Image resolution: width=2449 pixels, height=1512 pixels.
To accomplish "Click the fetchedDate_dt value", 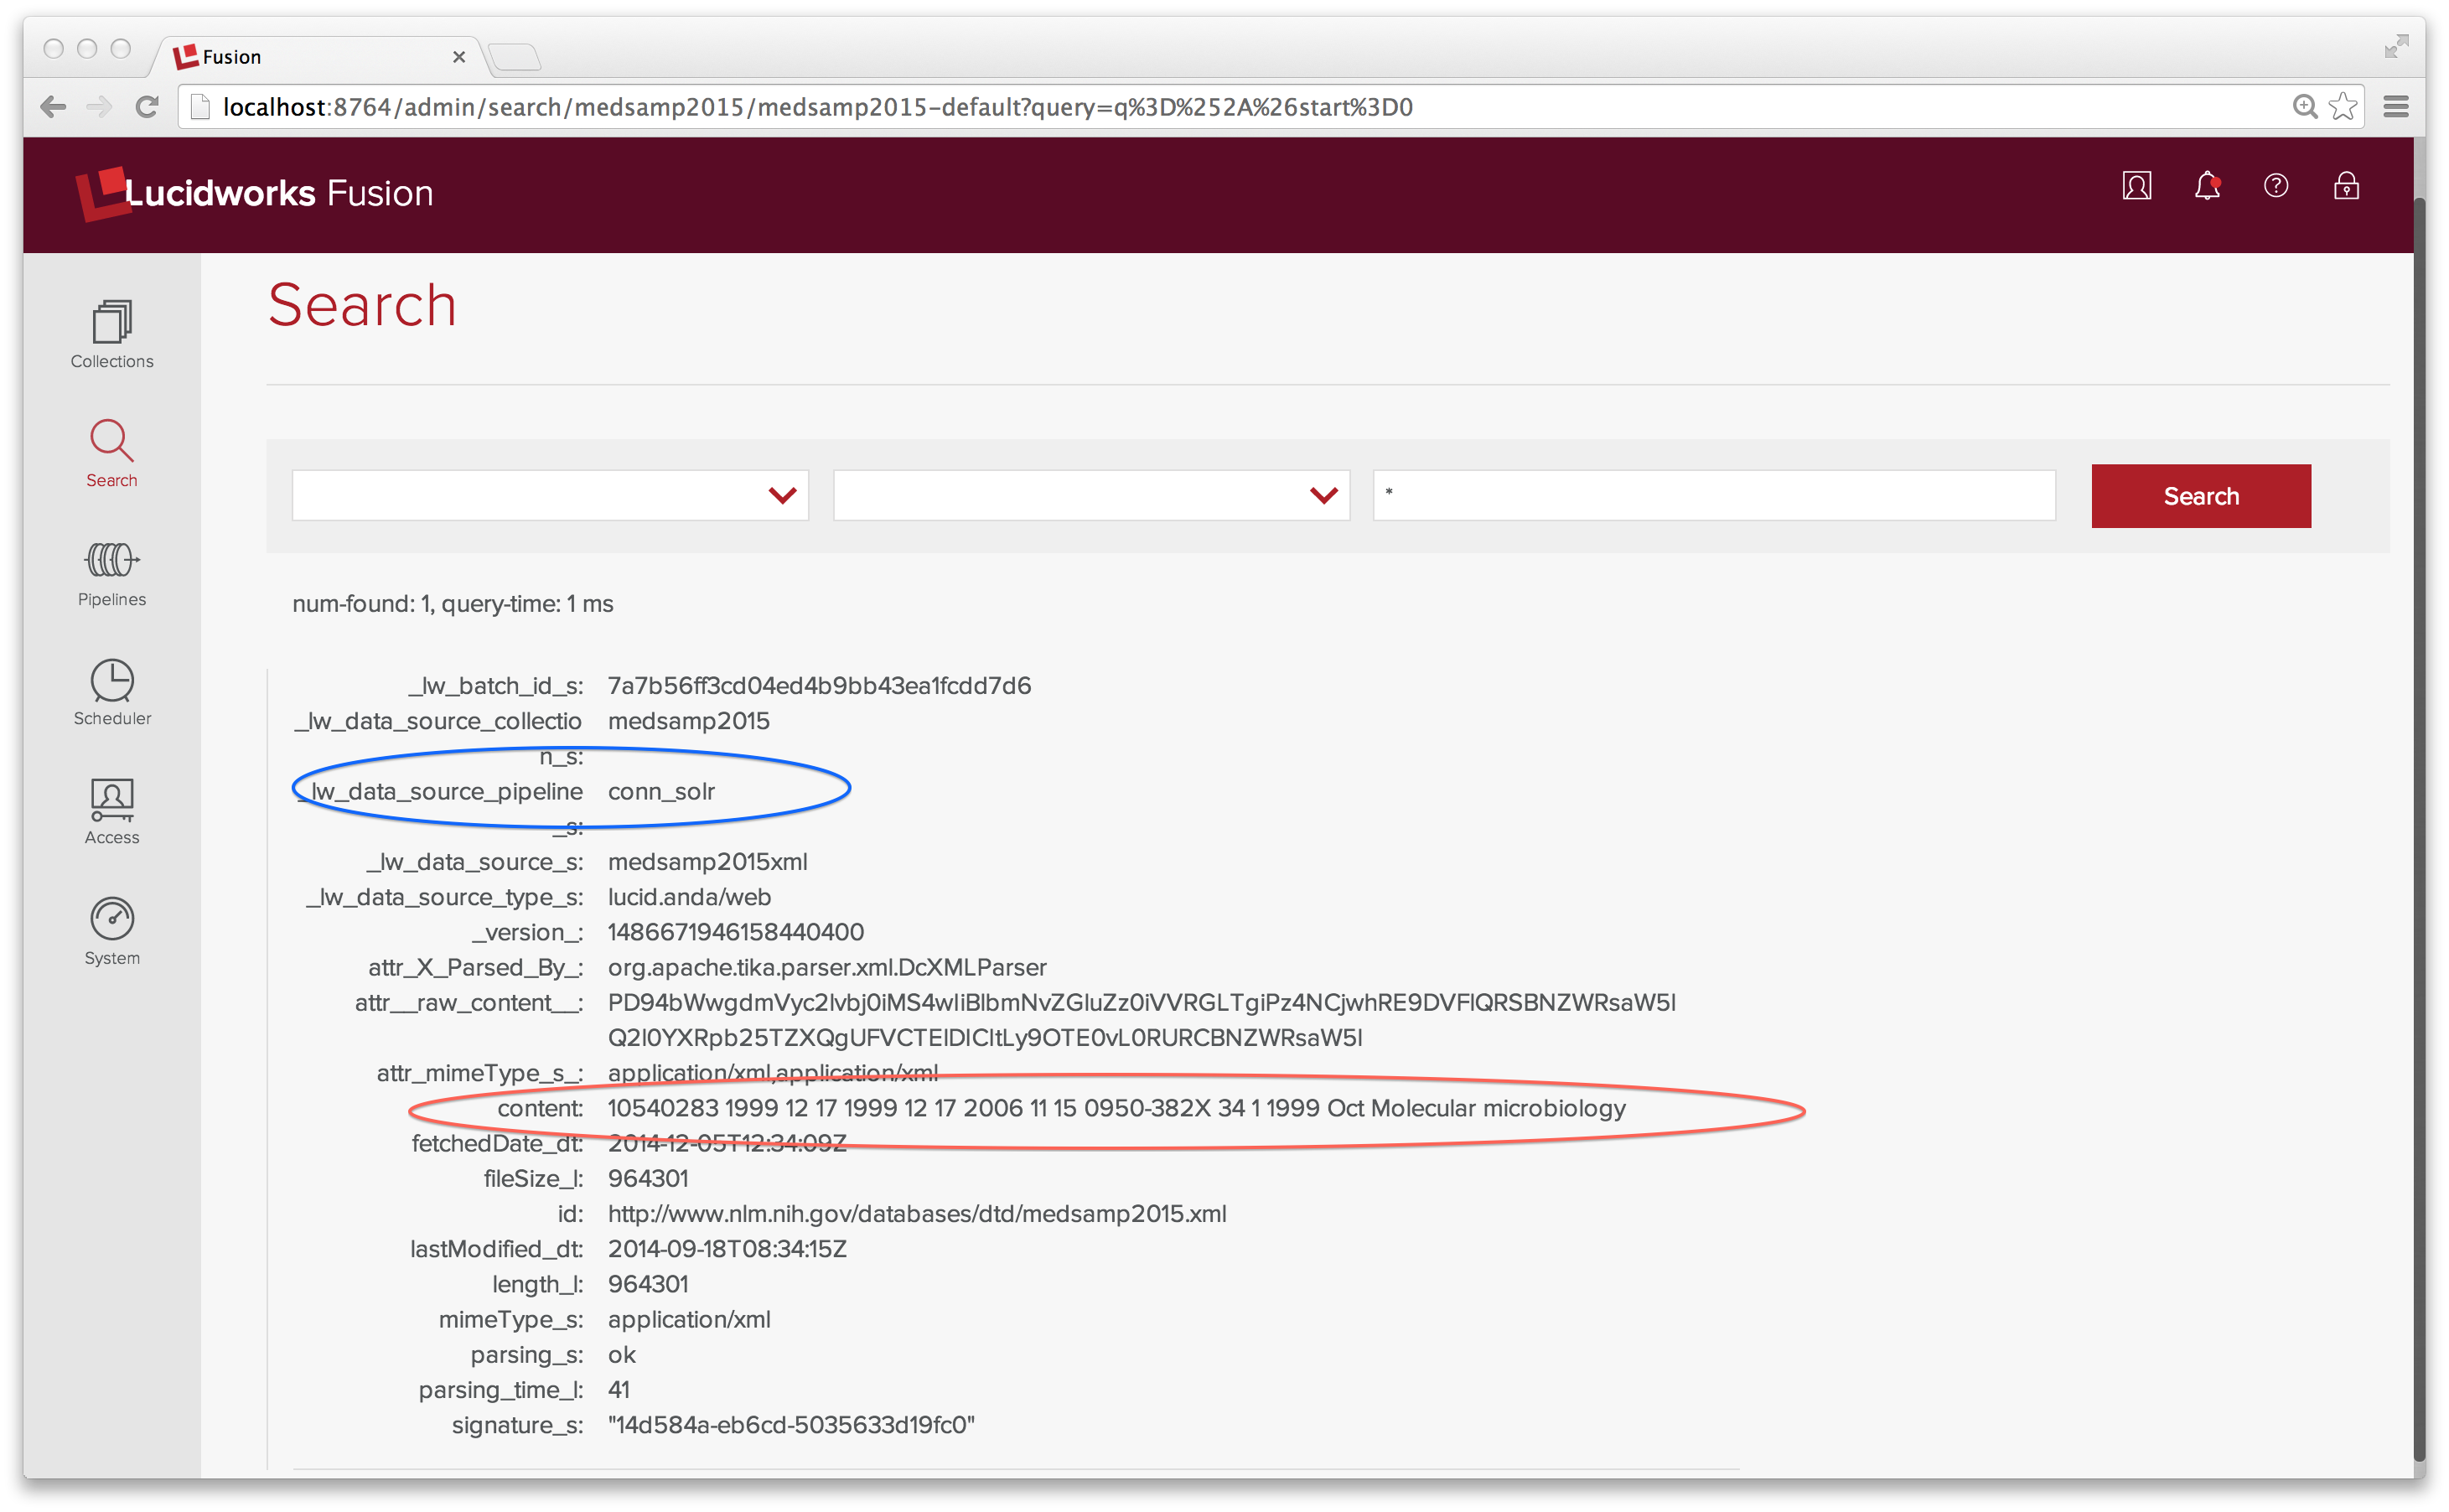I will (727, 1143).
